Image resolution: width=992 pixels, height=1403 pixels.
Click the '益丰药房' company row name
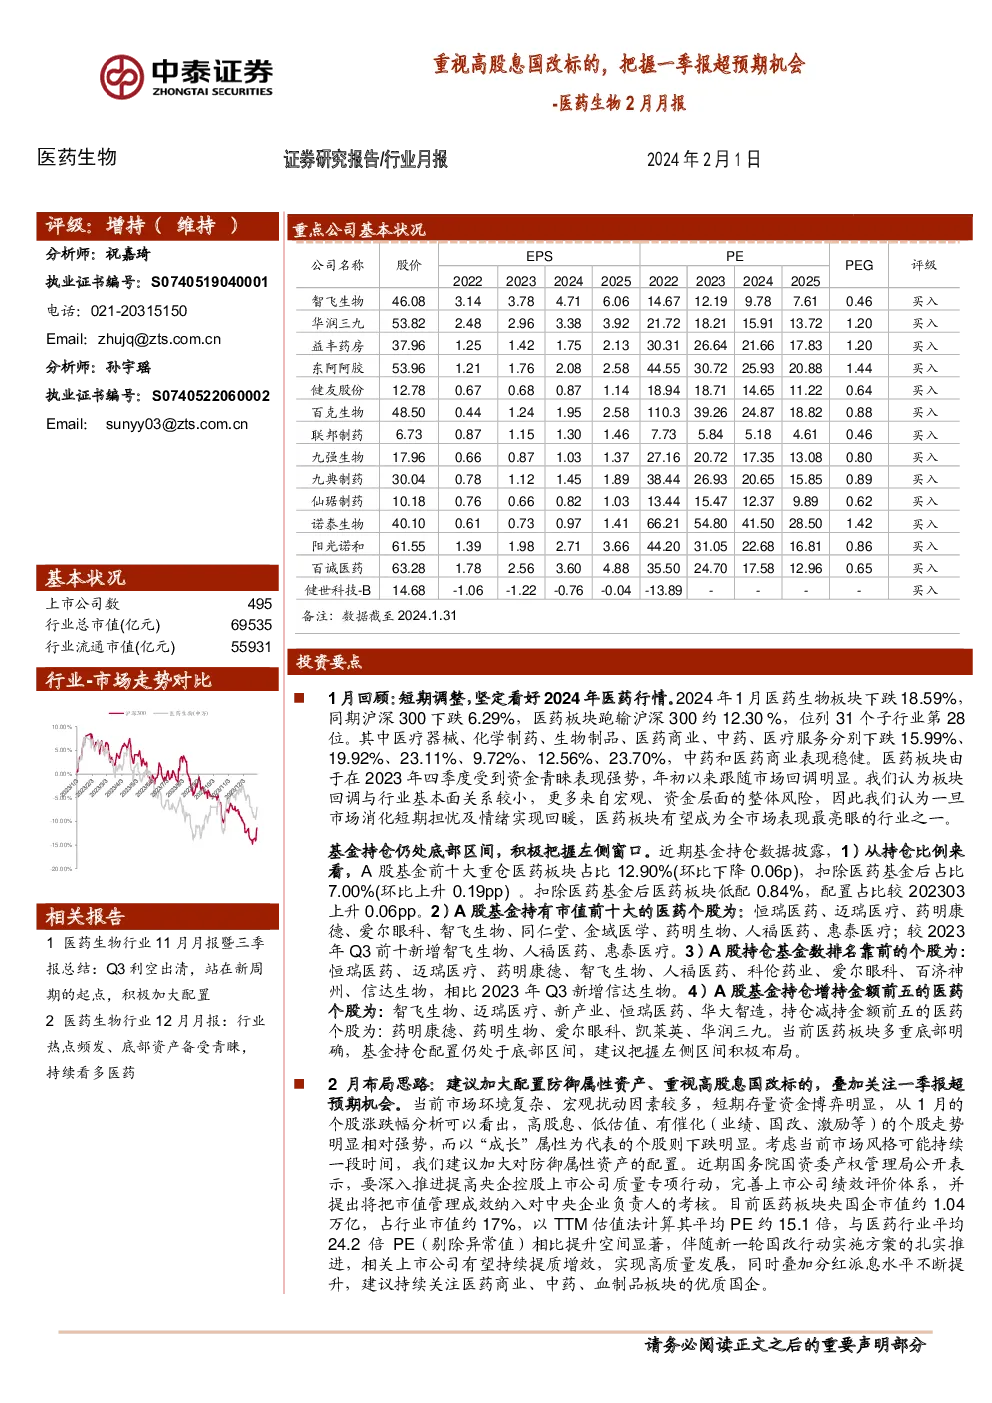pyautogui.click(x=338, y=346)
